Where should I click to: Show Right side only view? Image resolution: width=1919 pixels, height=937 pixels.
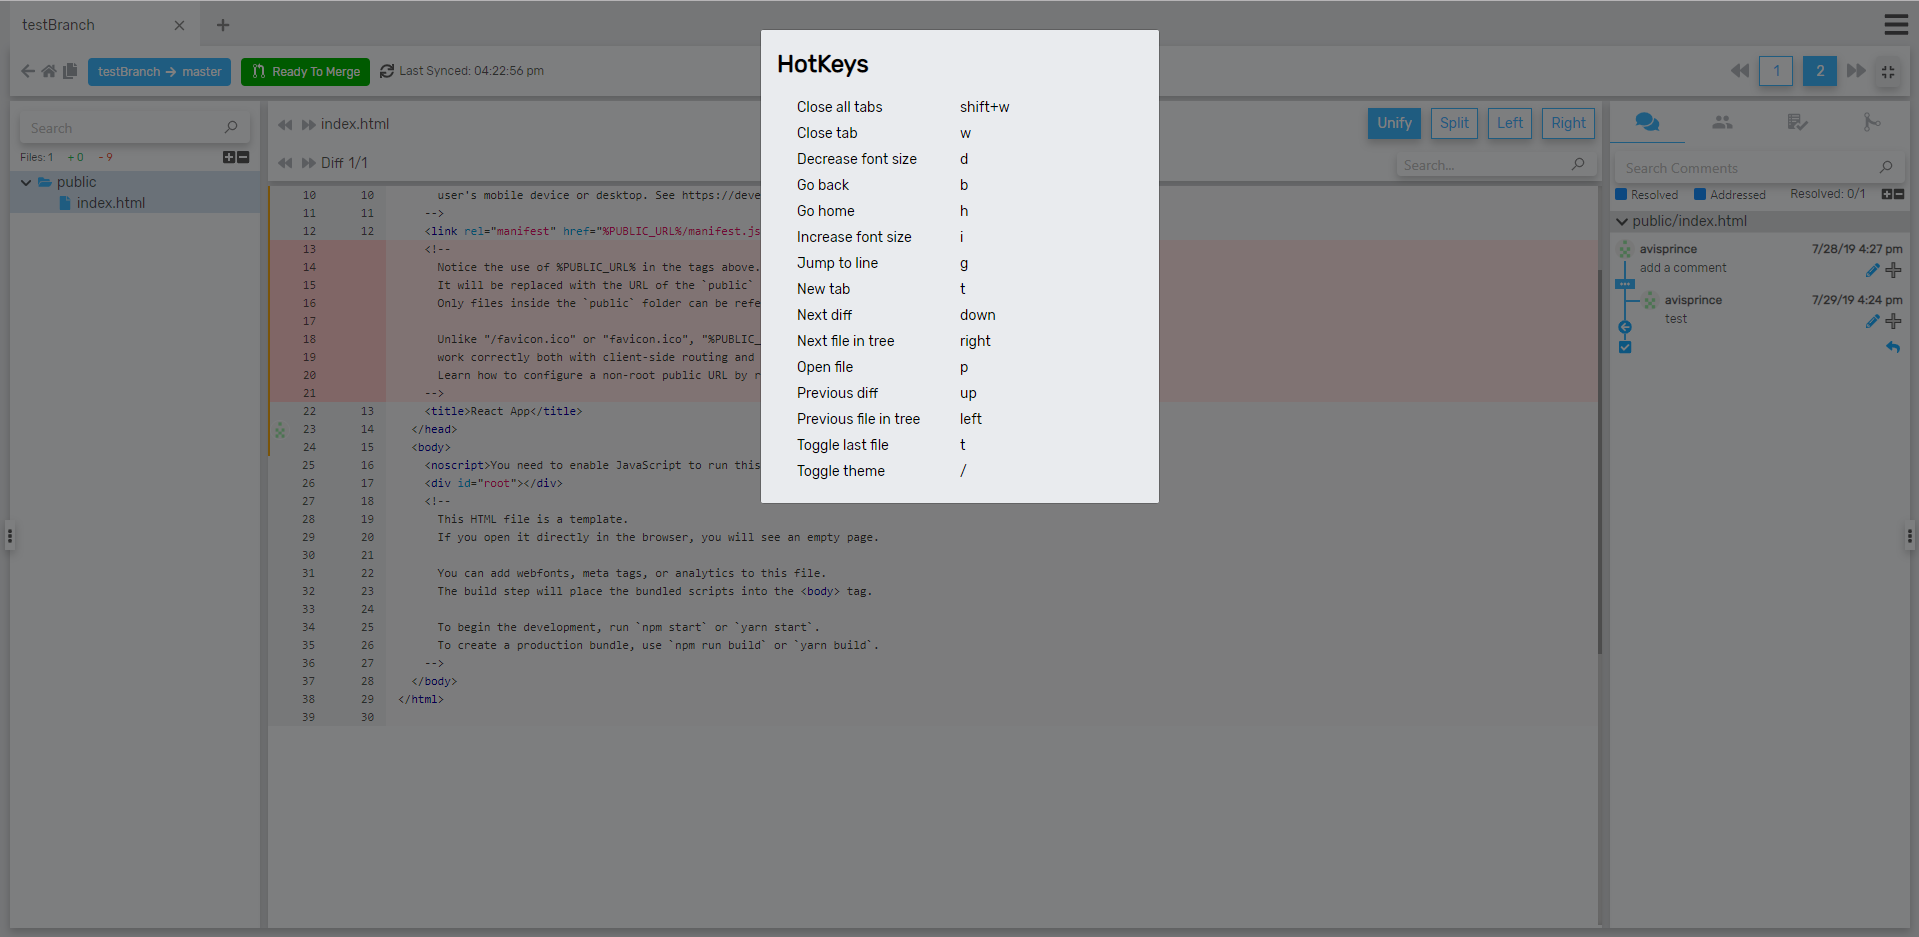click(x=1568, y=123)
